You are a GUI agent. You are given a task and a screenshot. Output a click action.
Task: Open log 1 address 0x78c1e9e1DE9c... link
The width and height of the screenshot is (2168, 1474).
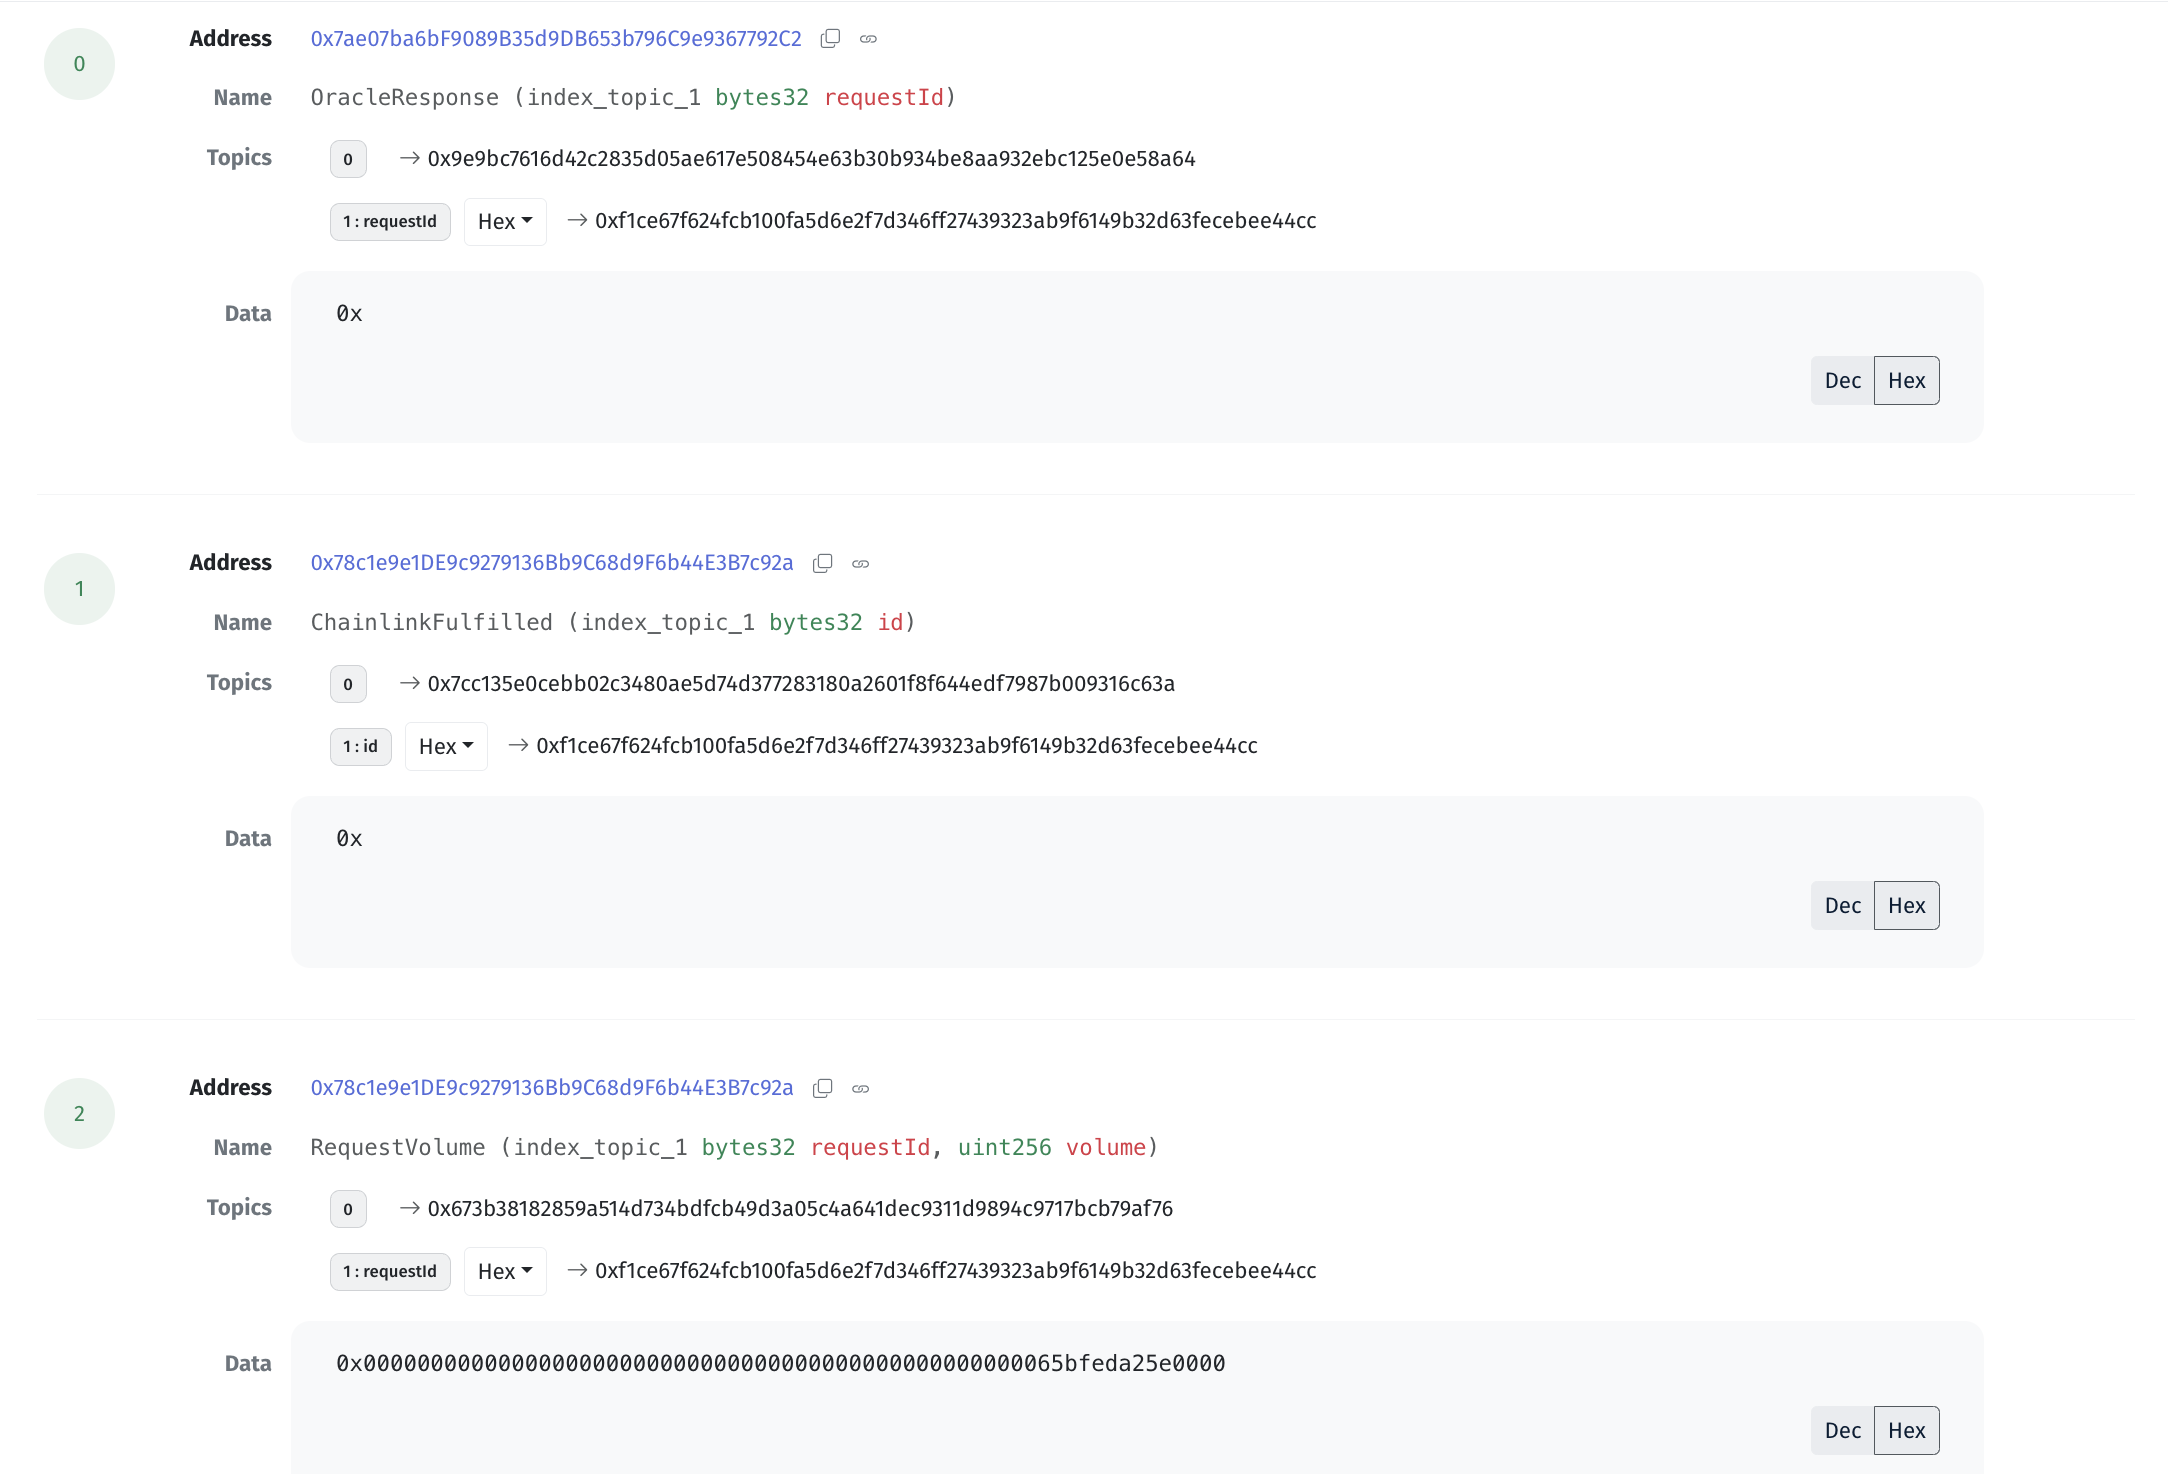click(552, 563)
